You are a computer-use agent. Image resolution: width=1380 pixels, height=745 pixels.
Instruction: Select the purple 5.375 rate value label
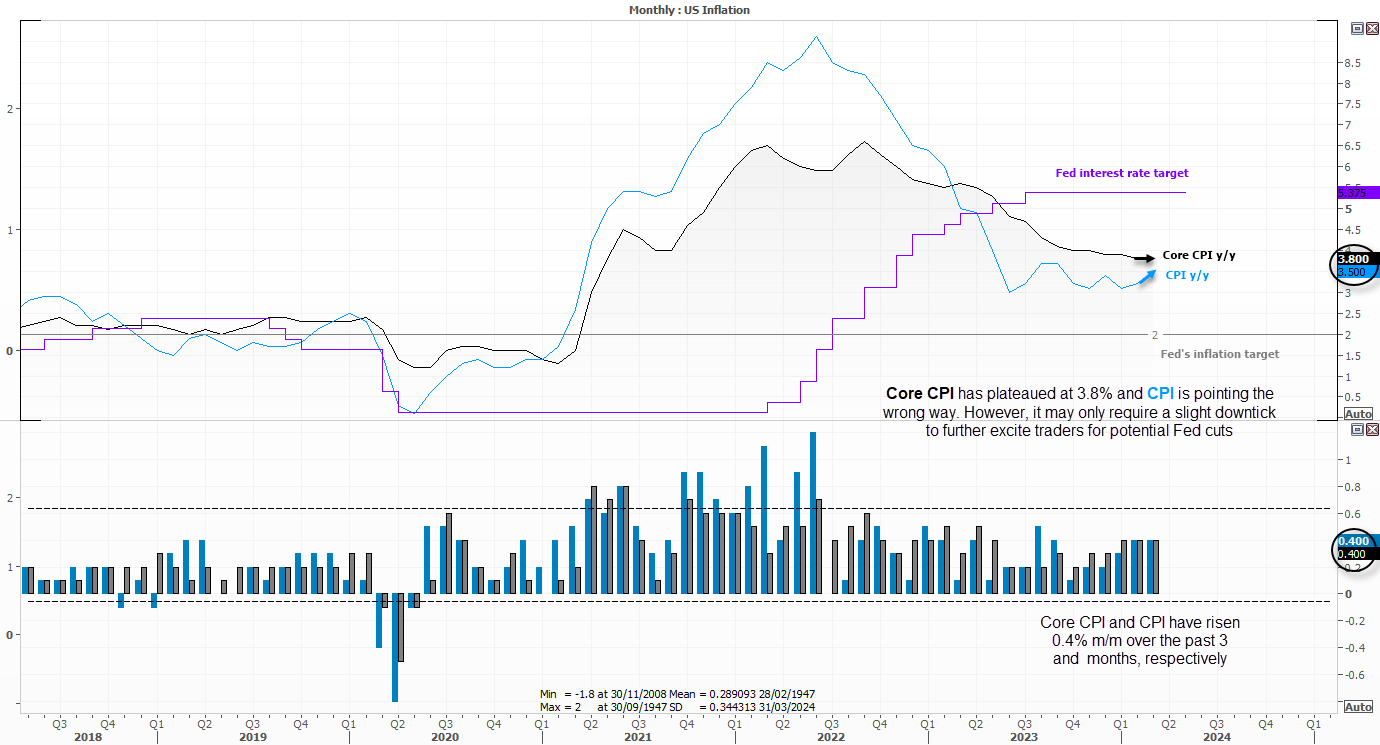[1358, 192]
